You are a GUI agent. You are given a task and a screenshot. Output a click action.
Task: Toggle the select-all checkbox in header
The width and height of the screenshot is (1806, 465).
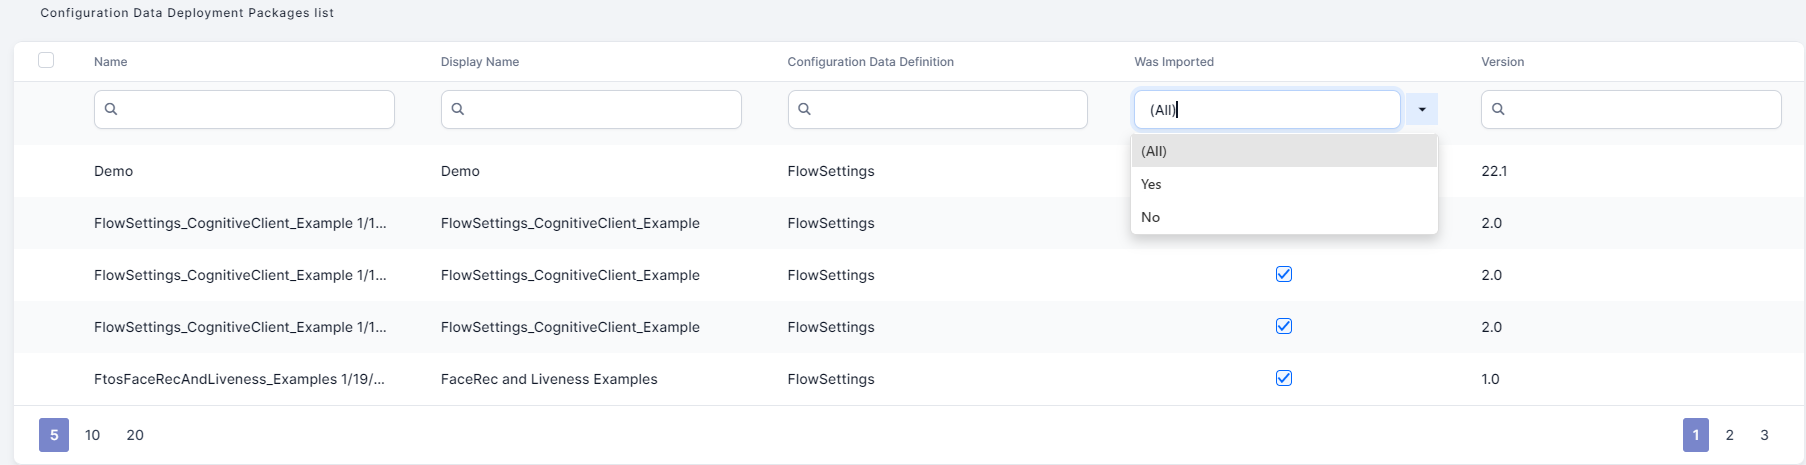pos(46,60)
